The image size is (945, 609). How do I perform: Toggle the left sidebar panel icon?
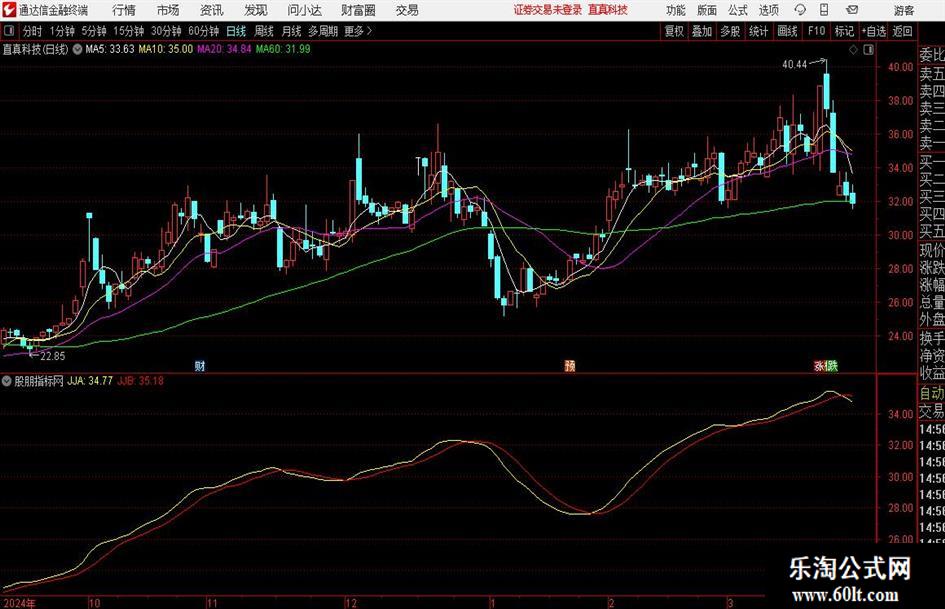8,31
